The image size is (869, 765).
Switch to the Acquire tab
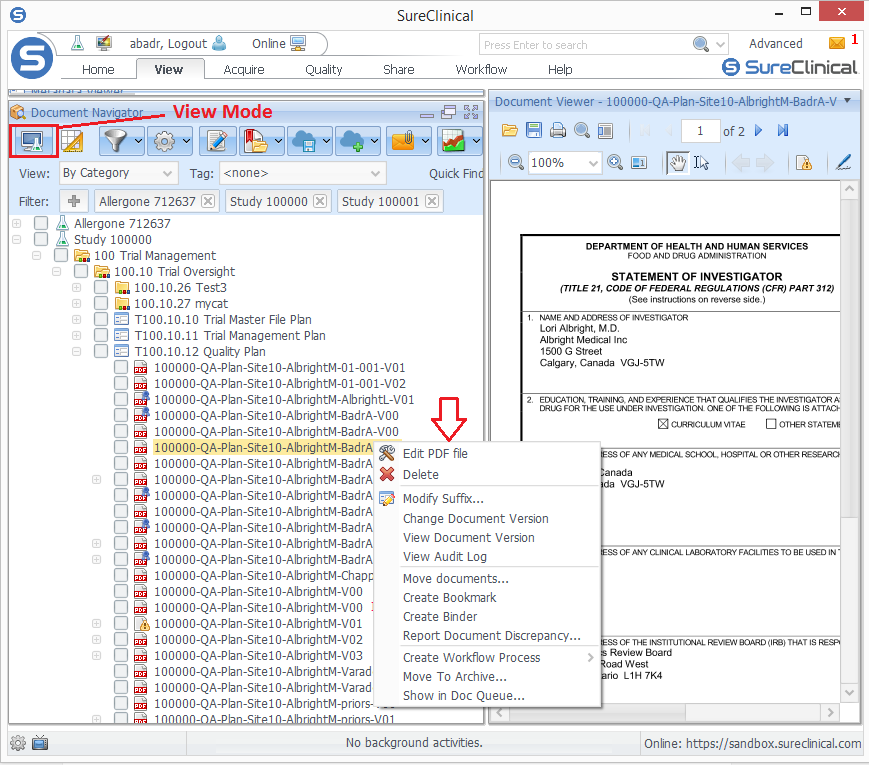click(244, 69)
